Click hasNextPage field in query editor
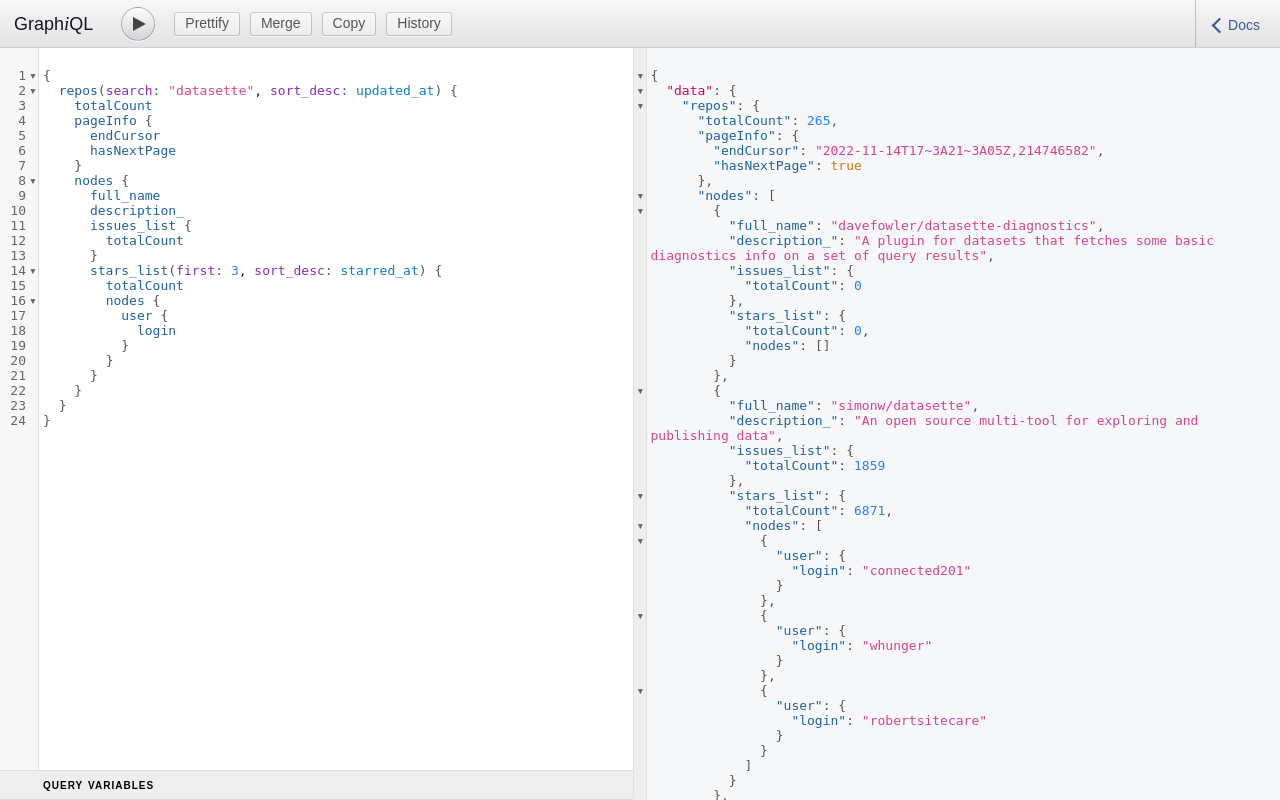Viewport: 1280px width, 800px height. coord(133,151)
